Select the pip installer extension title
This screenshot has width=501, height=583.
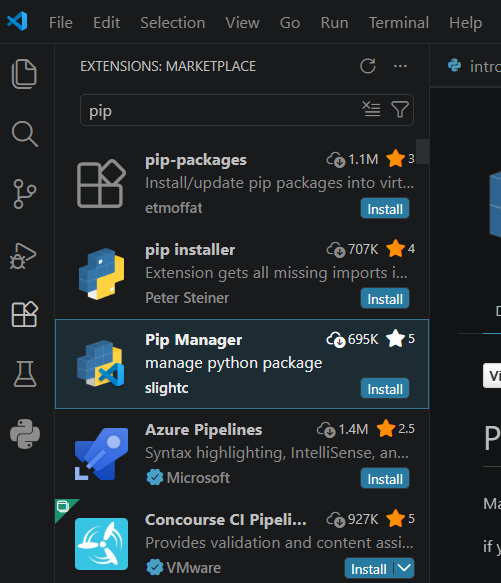(x=190, y=250)
